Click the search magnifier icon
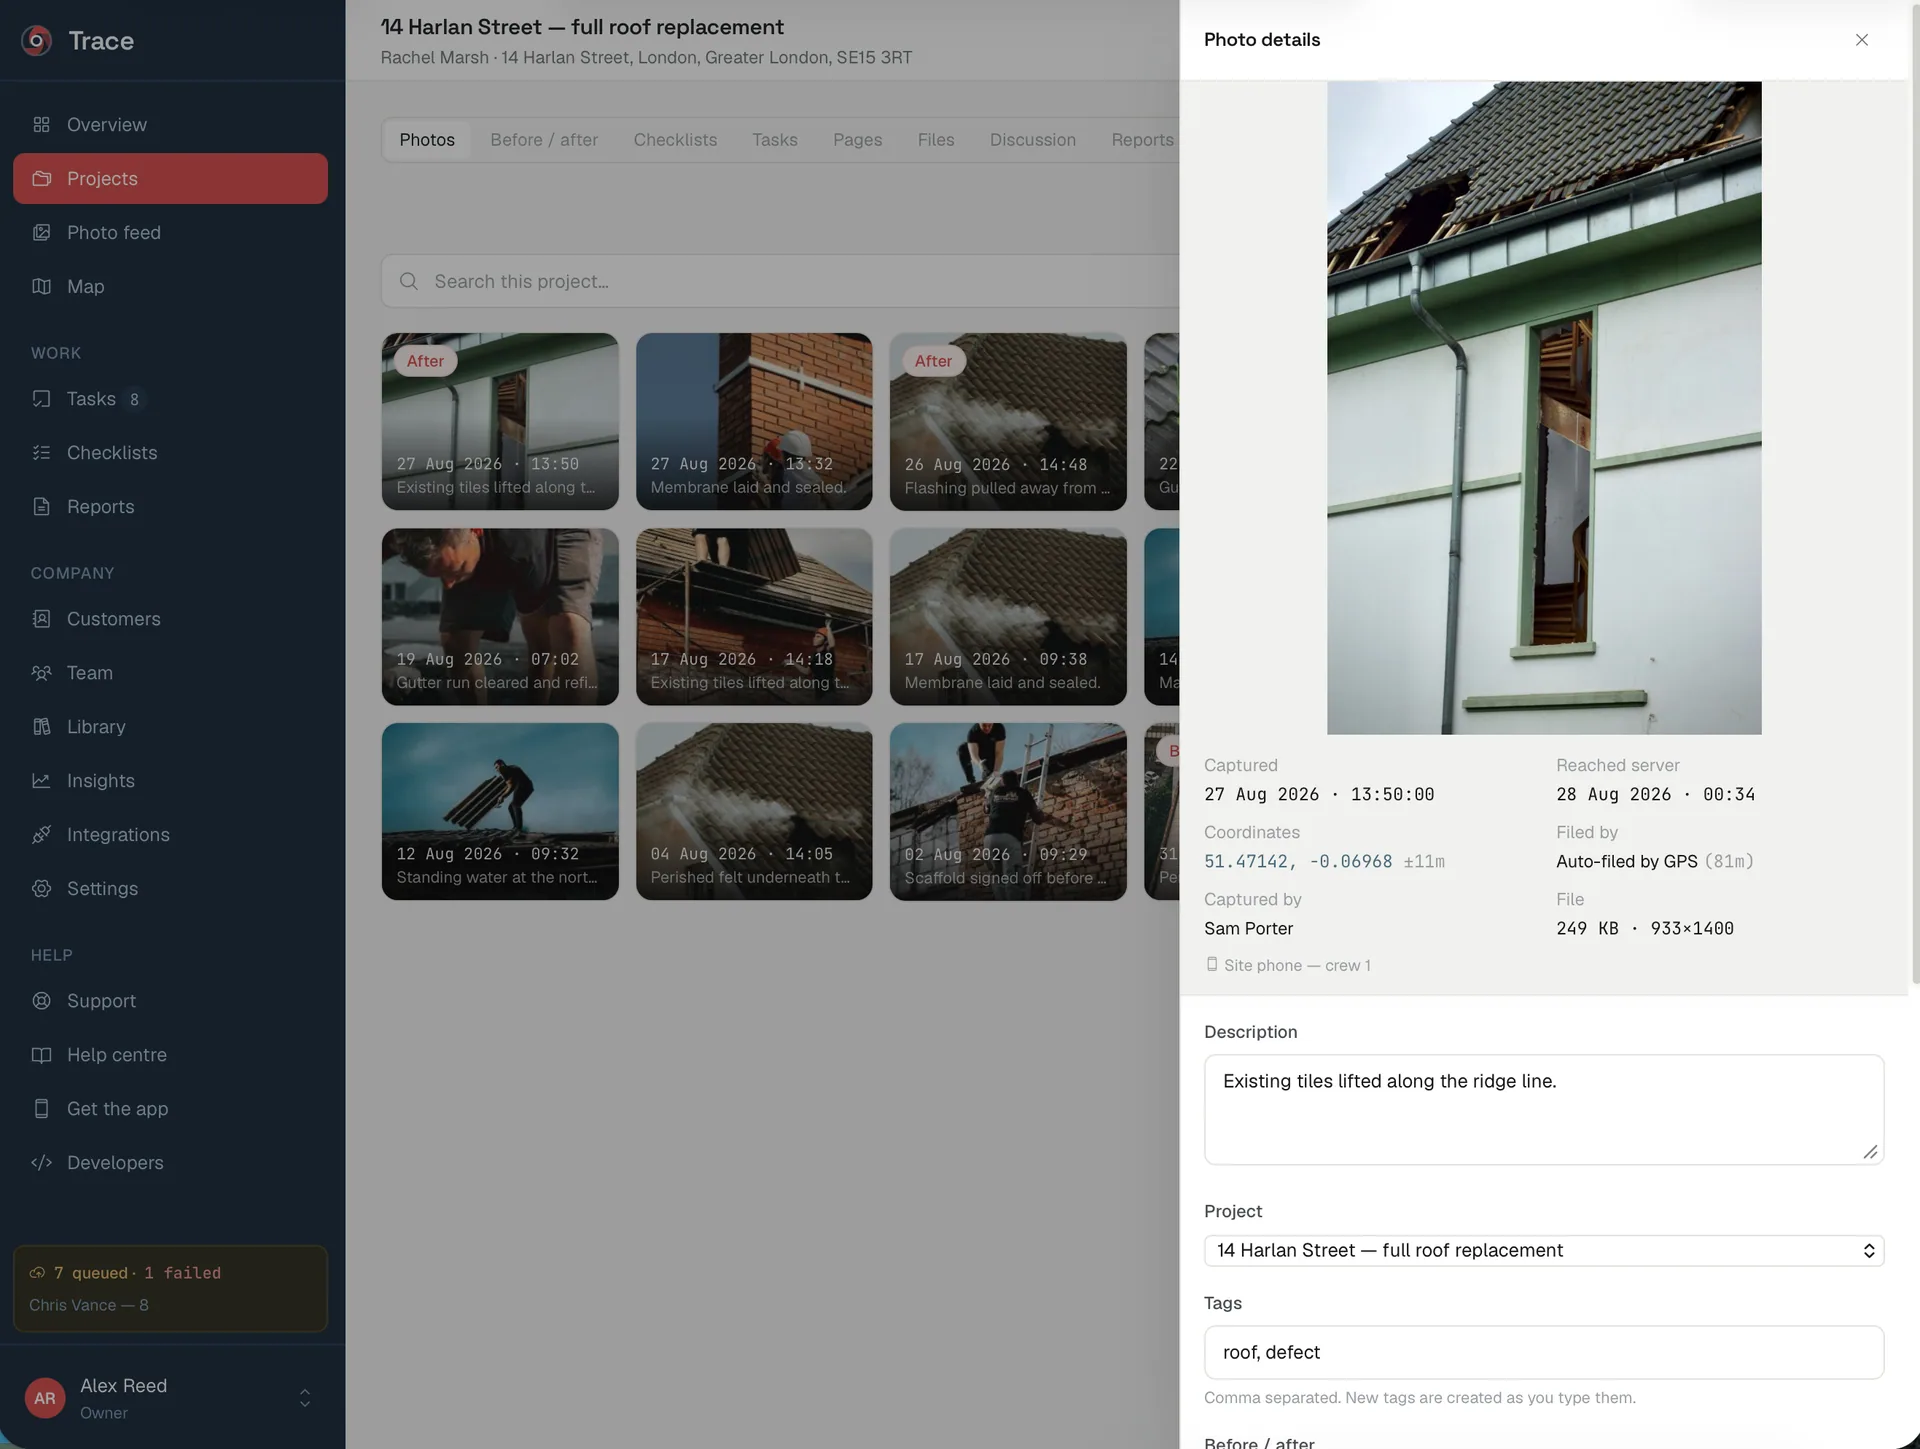Image resolution: width=1920 pixels, height=1449 pixels. click(408, 282)
